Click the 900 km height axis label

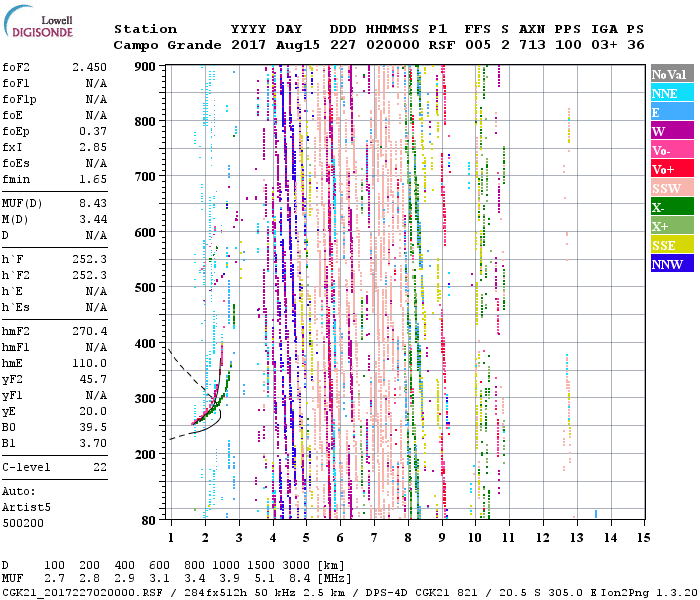(148, 67)
